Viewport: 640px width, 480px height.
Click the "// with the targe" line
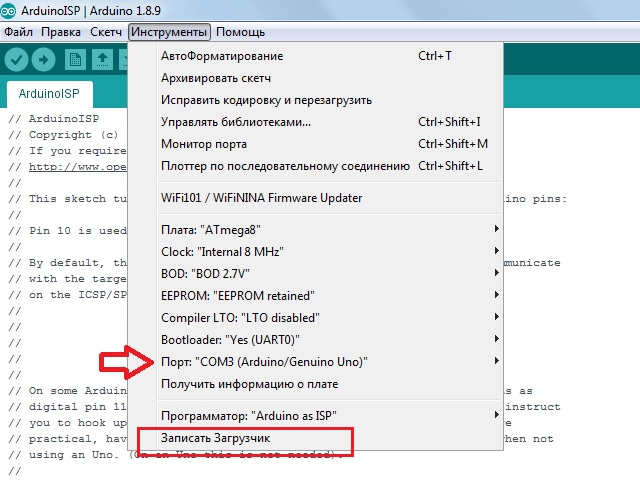(x=67, y=279)
